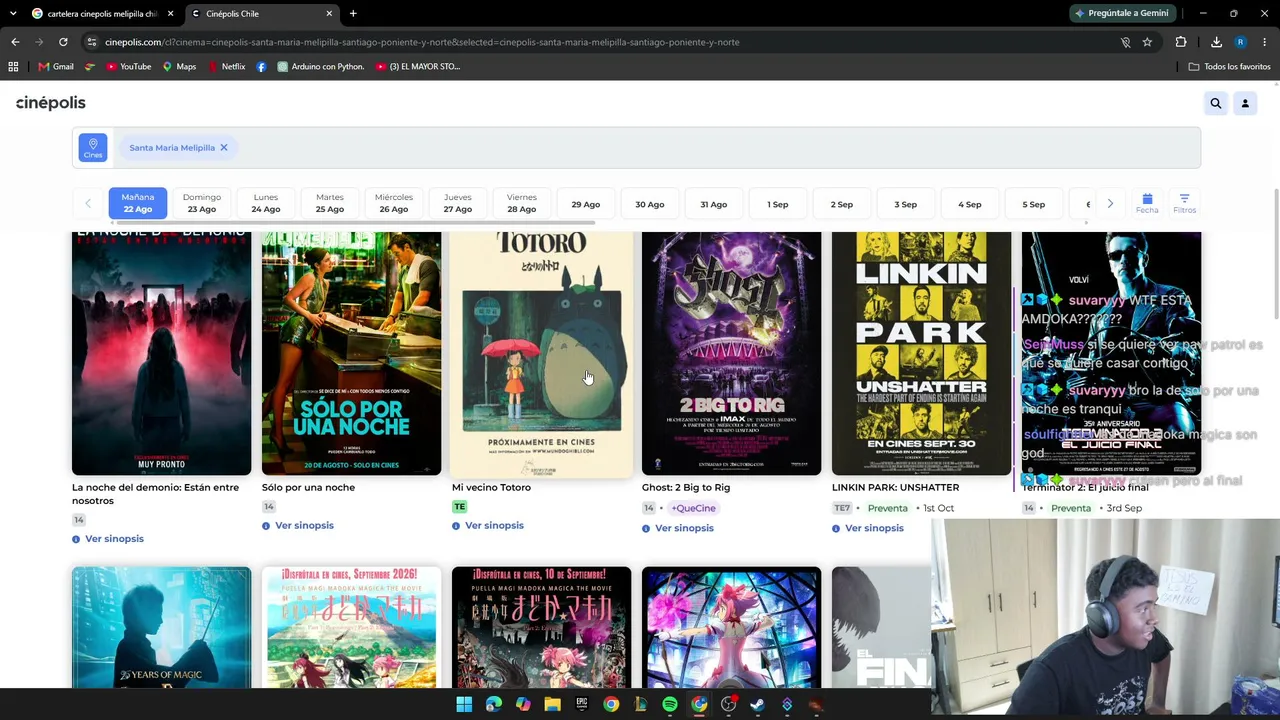The height and width of the screenshot is (720, 1280).
Task: Open Gmail bookmark
Action: pyautogui.click(x=56, y=67)
